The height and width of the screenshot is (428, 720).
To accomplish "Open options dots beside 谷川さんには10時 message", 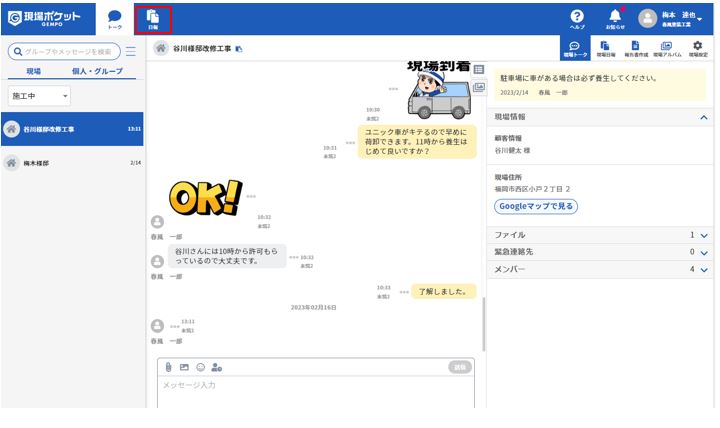I will click(x=293, y=257).
